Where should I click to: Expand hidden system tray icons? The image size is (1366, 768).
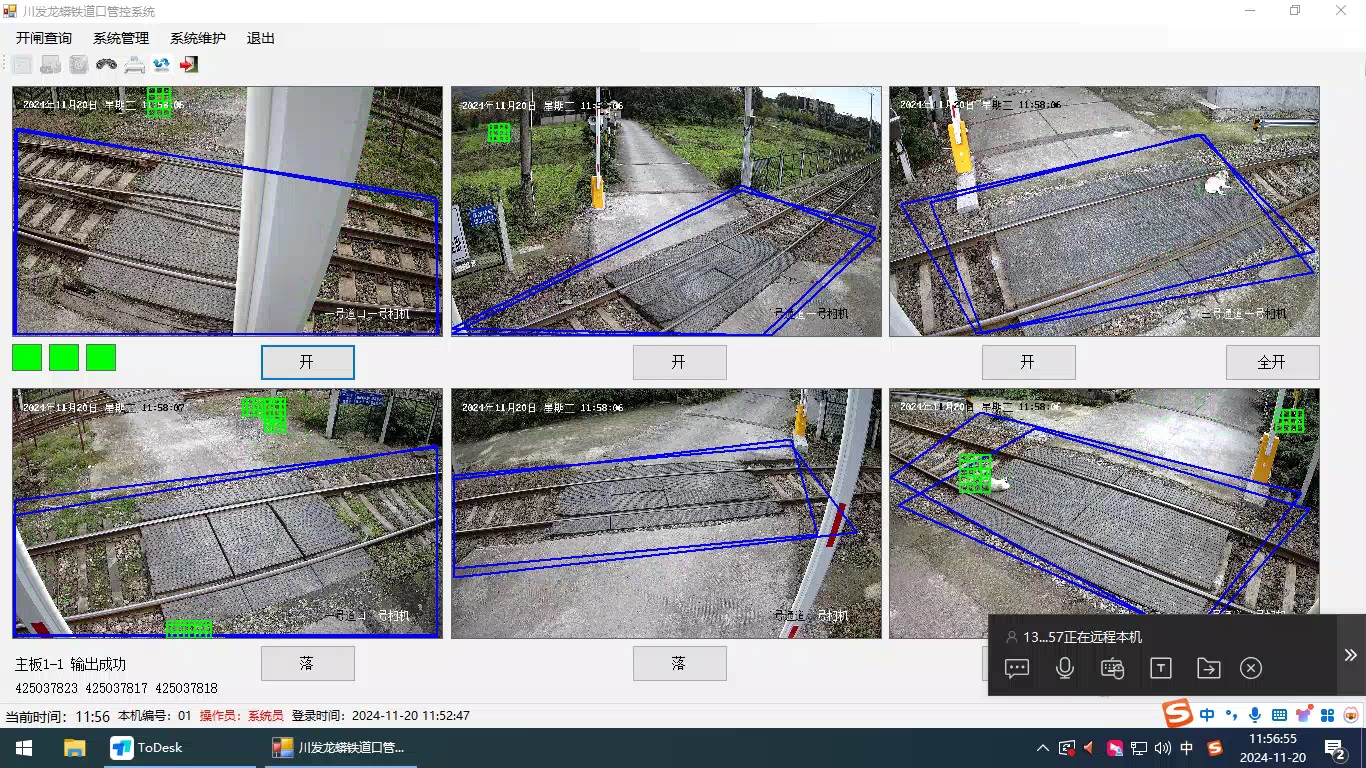point(1043,748)
